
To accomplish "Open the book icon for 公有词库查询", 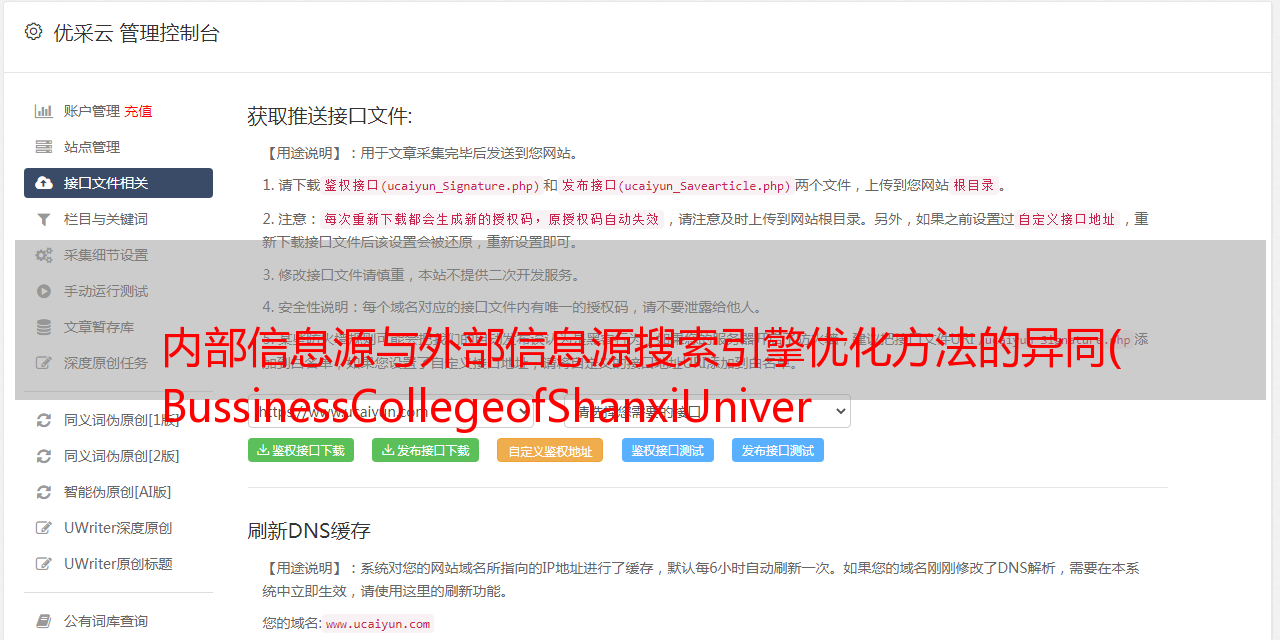I will pos(44,621).
